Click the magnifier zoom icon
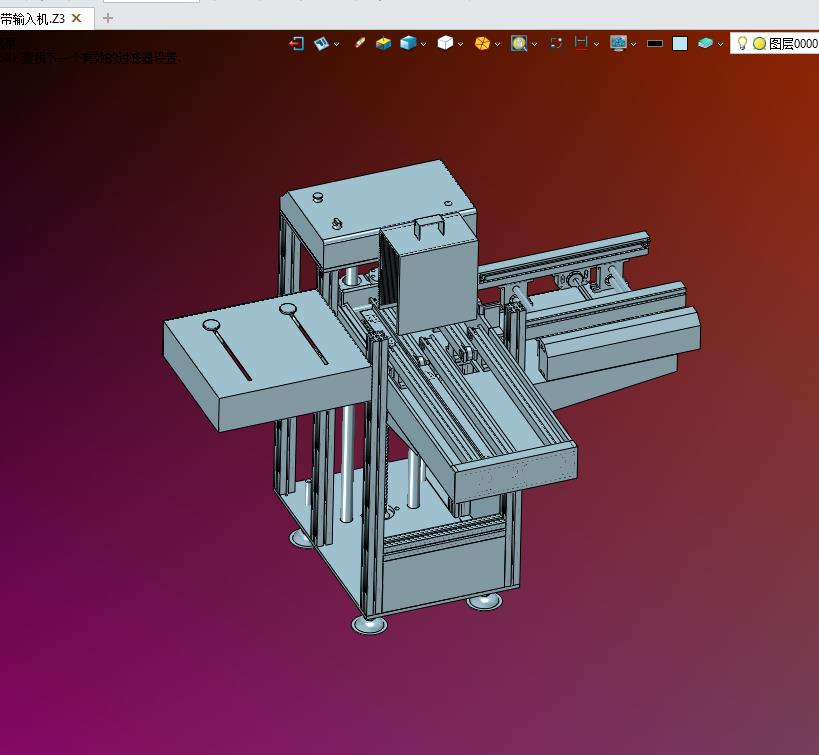 click(519, 43)
